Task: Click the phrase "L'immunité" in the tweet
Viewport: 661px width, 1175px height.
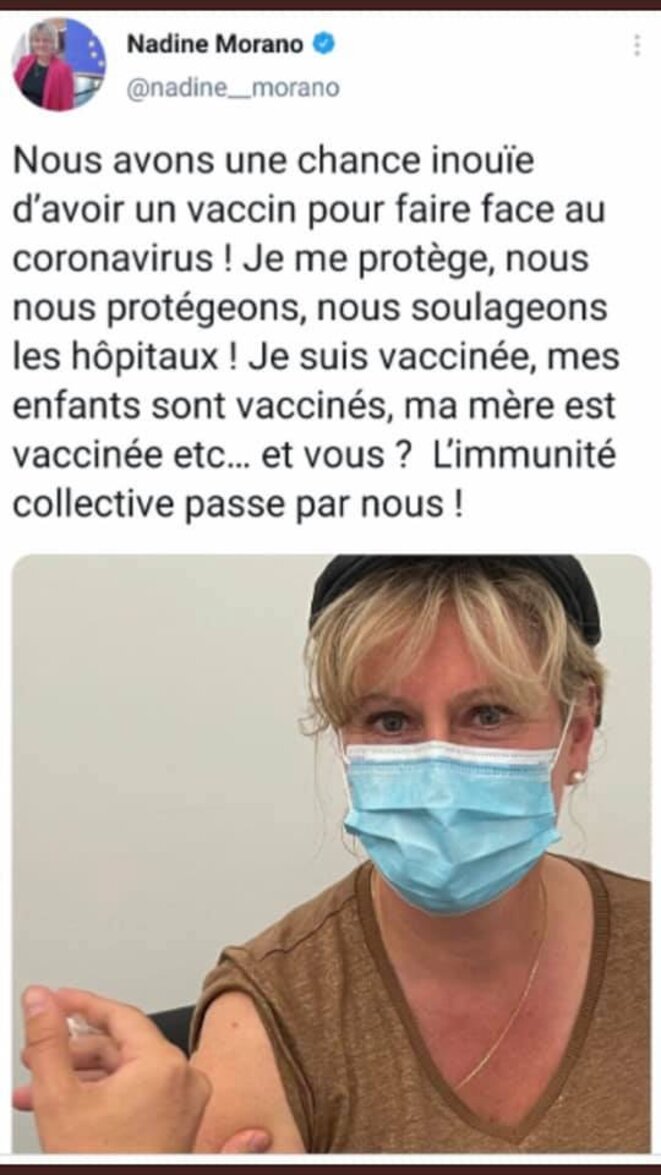Action: 525,454
